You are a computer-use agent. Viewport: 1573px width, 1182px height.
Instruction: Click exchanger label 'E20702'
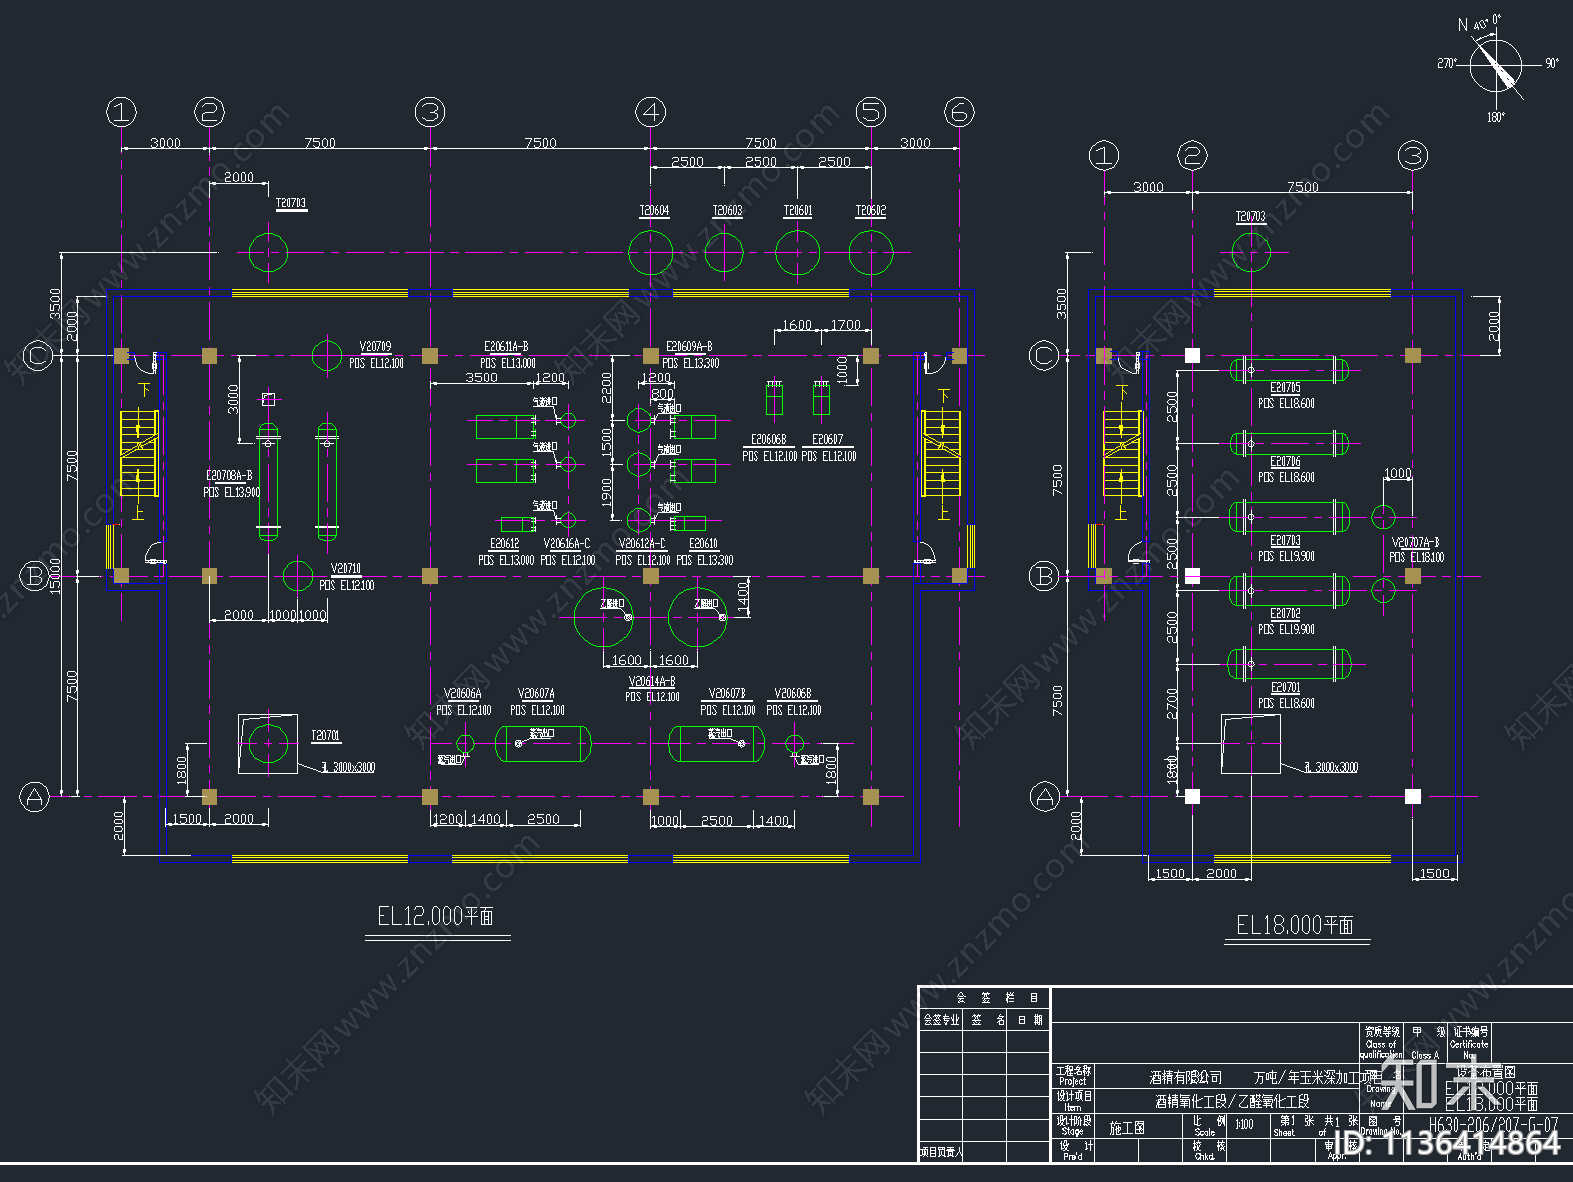coord(1286,614)
